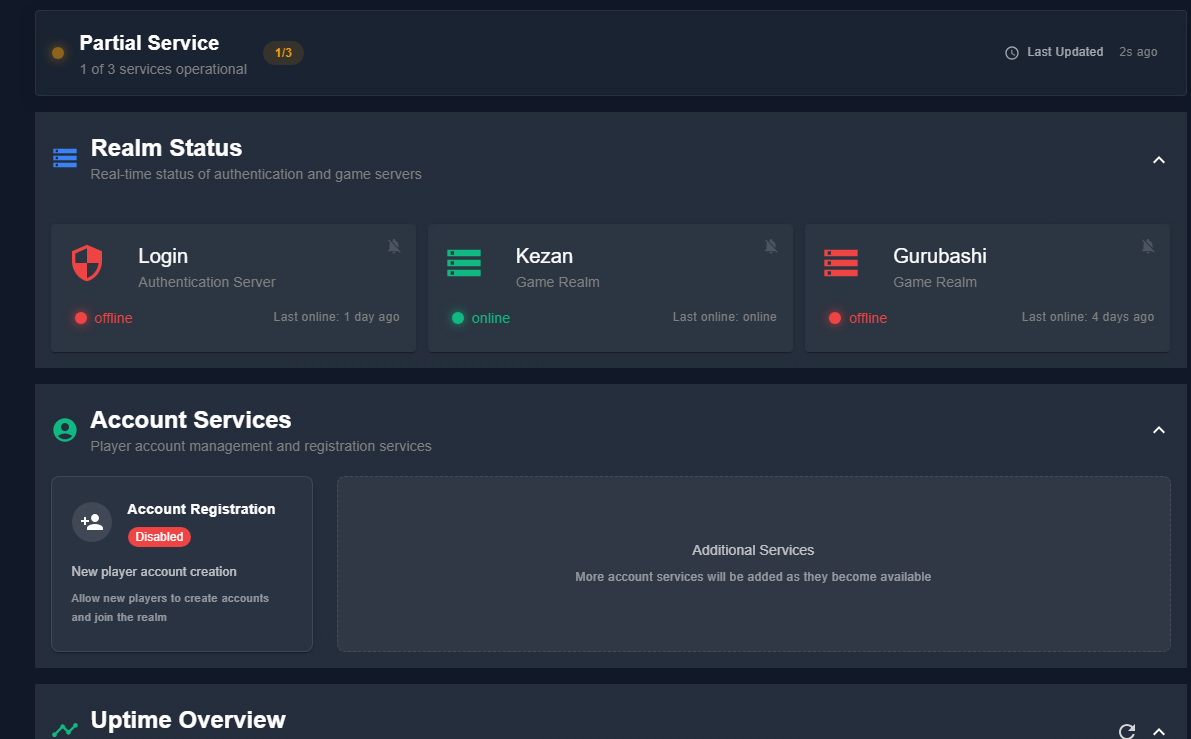Screen dimensions: 1191x739
Task: Click the Gurubashi 'offline' status text
Action: 868,318
